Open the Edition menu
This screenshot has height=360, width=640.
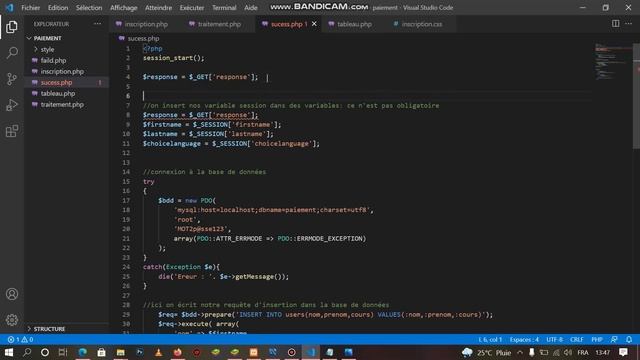[x=58, y=8]
